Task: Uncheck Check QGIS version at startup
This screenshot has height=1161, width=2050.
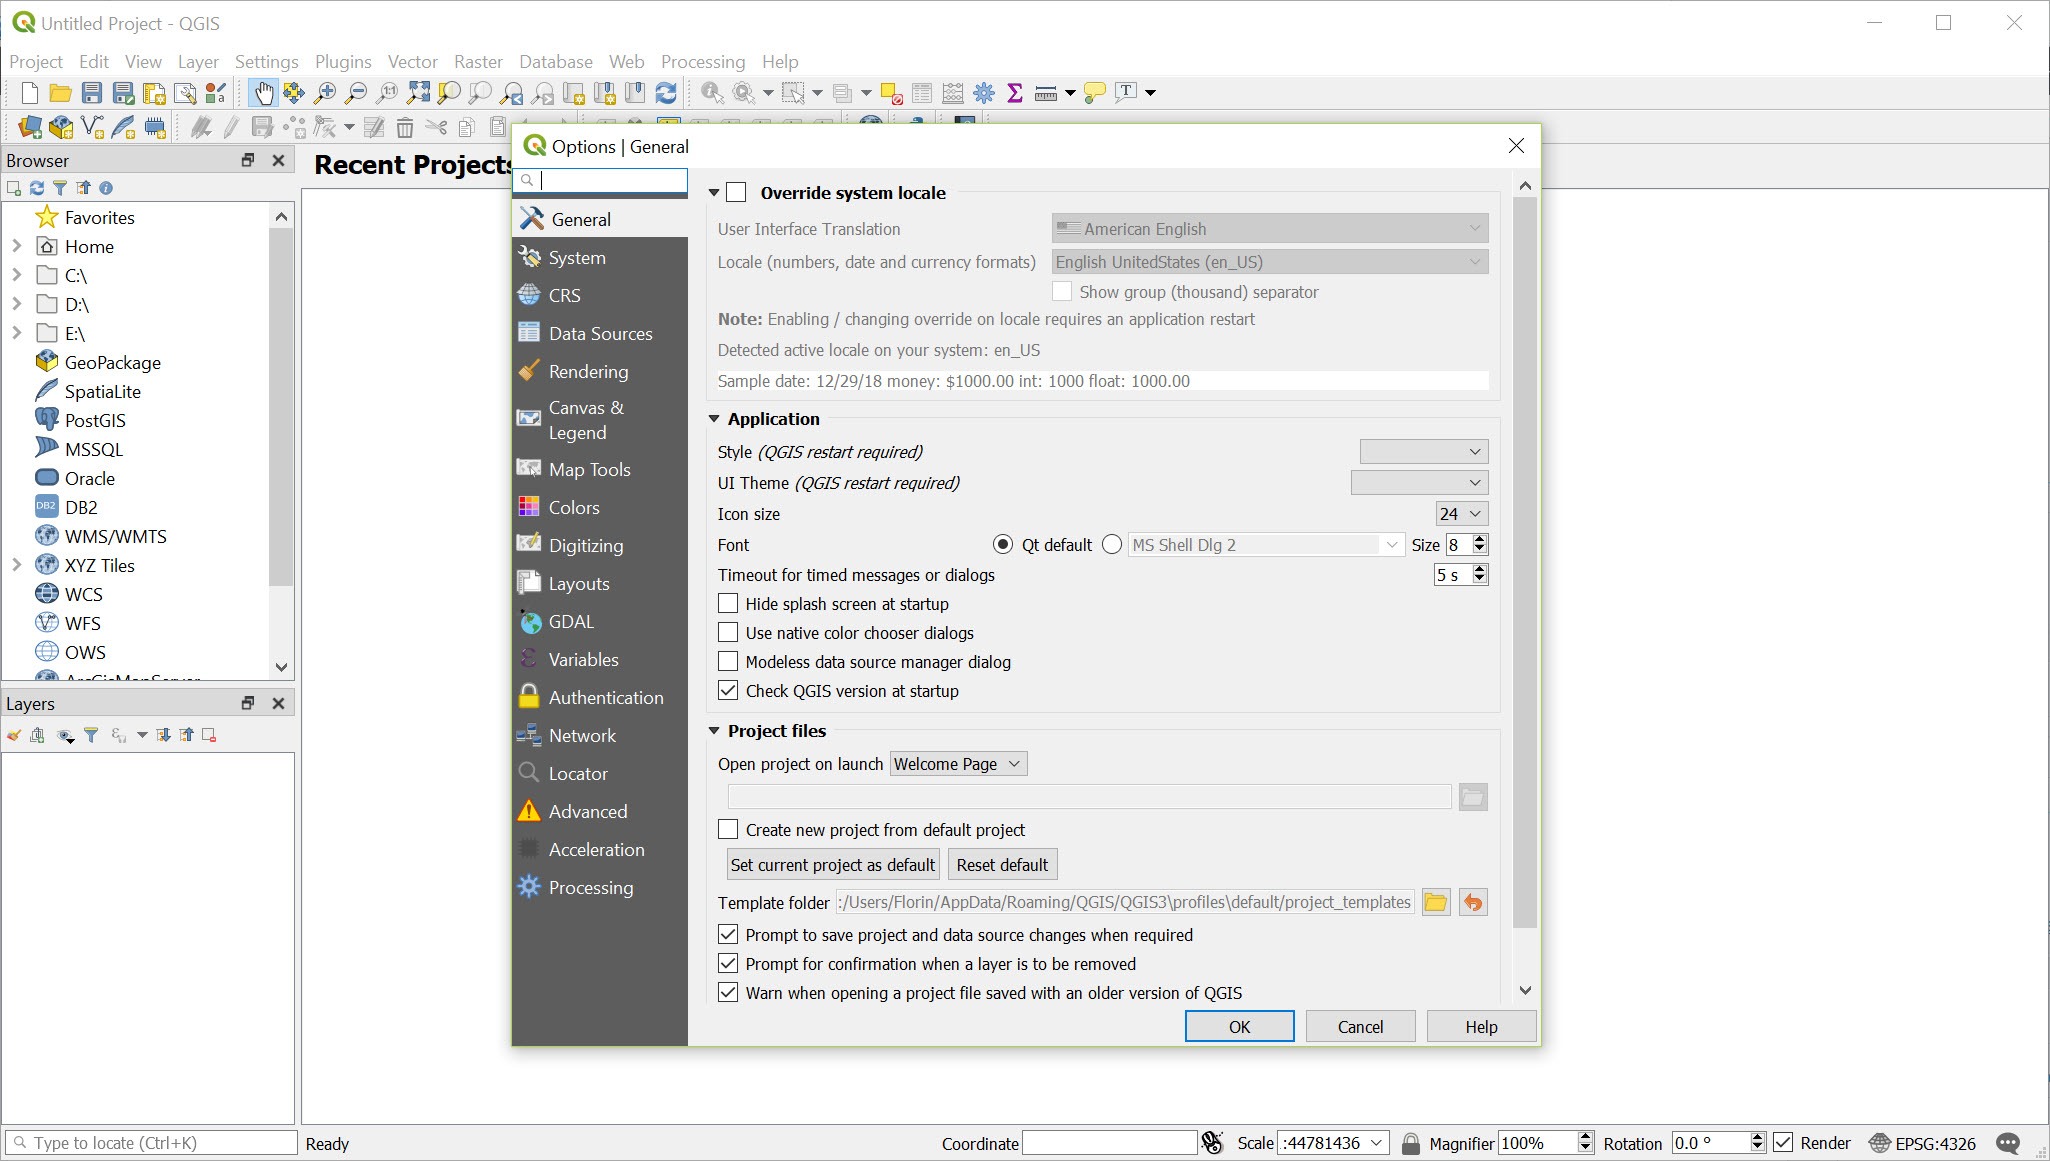Action: (x=729, y=691)
